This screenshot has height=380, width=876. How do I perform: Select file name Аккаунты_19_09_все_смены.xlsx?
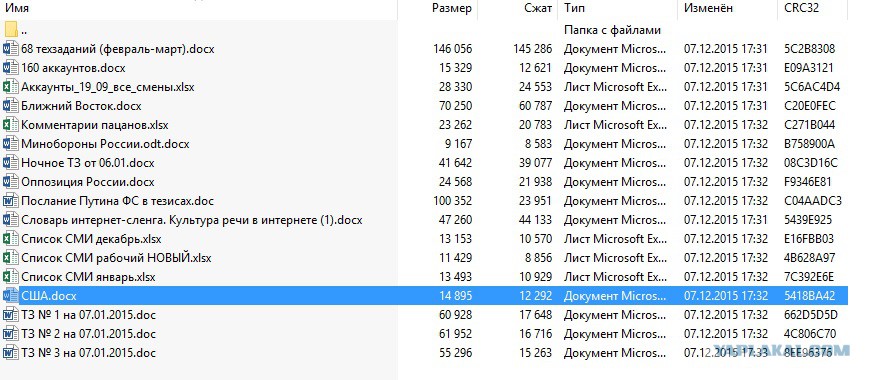(x=108, y=87)
